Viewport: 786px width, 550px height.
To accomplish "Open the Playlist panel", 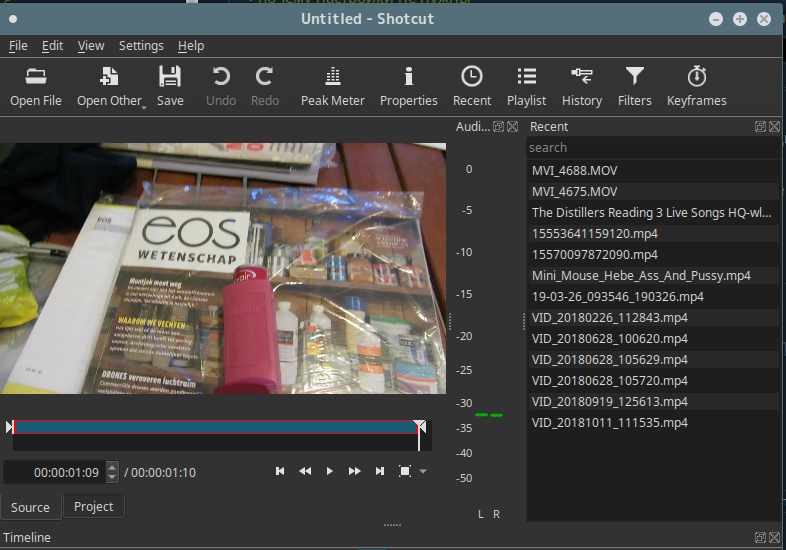I will point(526,86).
